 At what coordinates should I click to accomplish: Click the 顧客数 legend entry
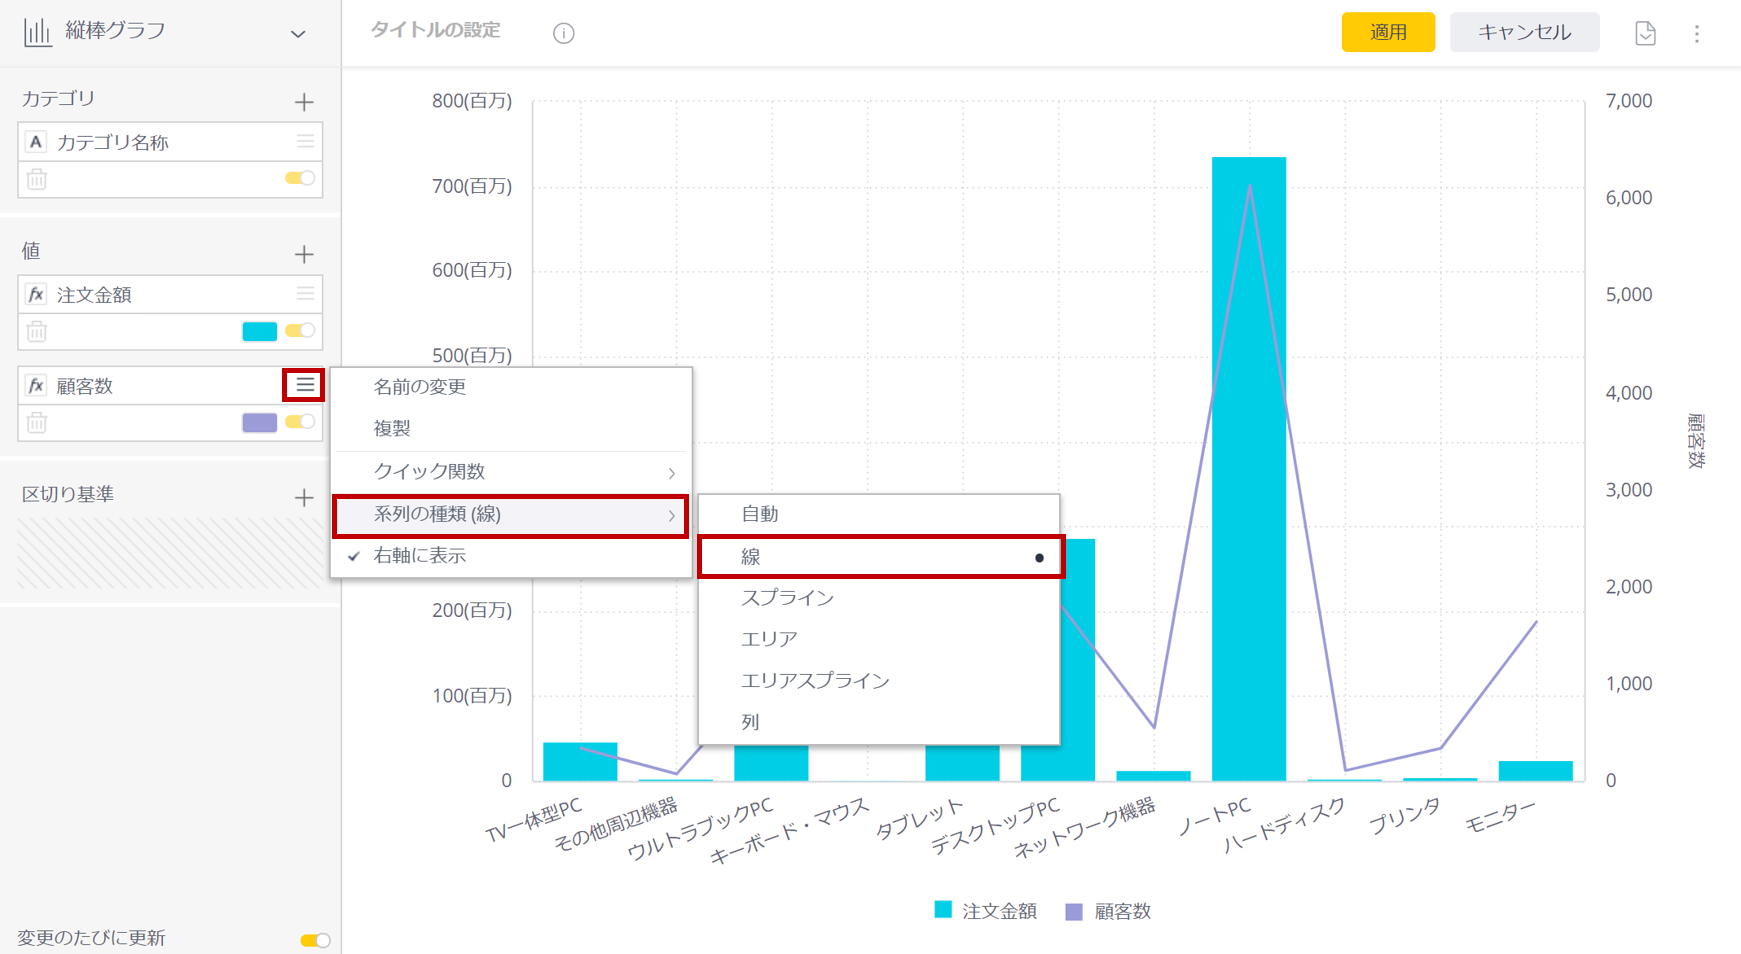pos(1108,912)
